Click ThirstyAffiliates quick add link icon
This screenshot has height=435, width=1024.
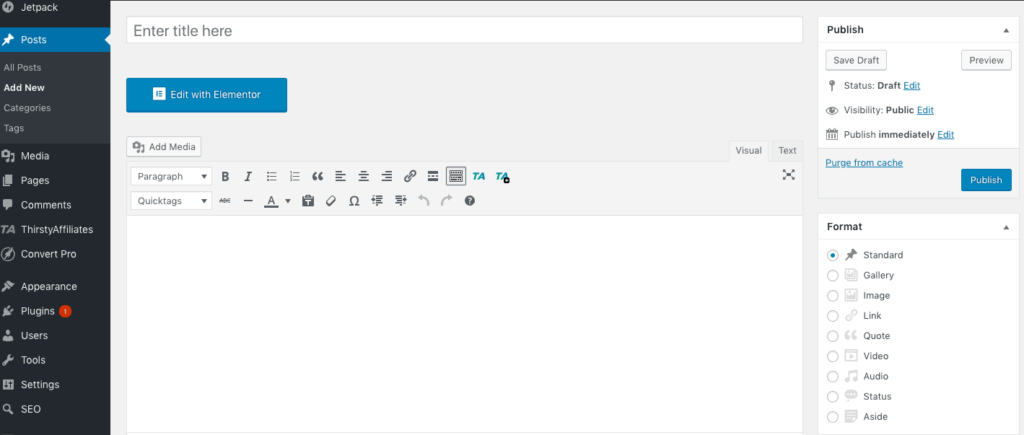tap(502, 176)
